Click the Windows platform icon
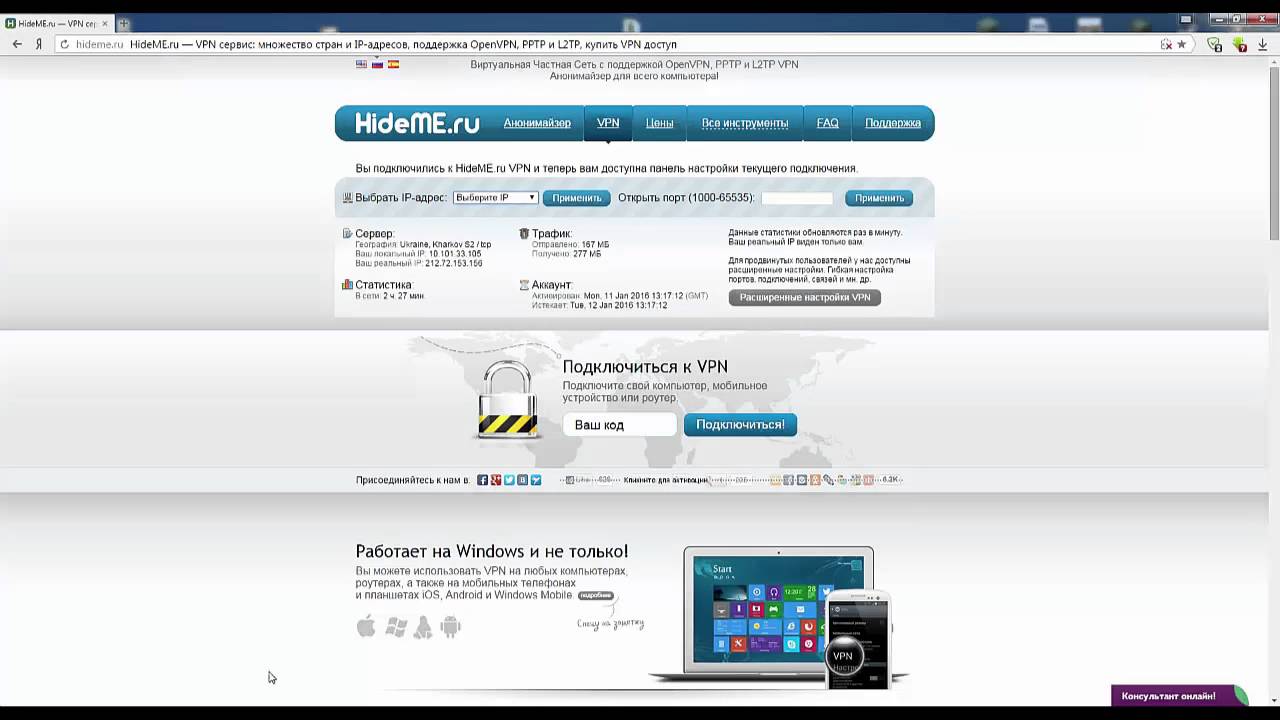The height and width of the screenshot is (720, 1280). coord(396,627)
